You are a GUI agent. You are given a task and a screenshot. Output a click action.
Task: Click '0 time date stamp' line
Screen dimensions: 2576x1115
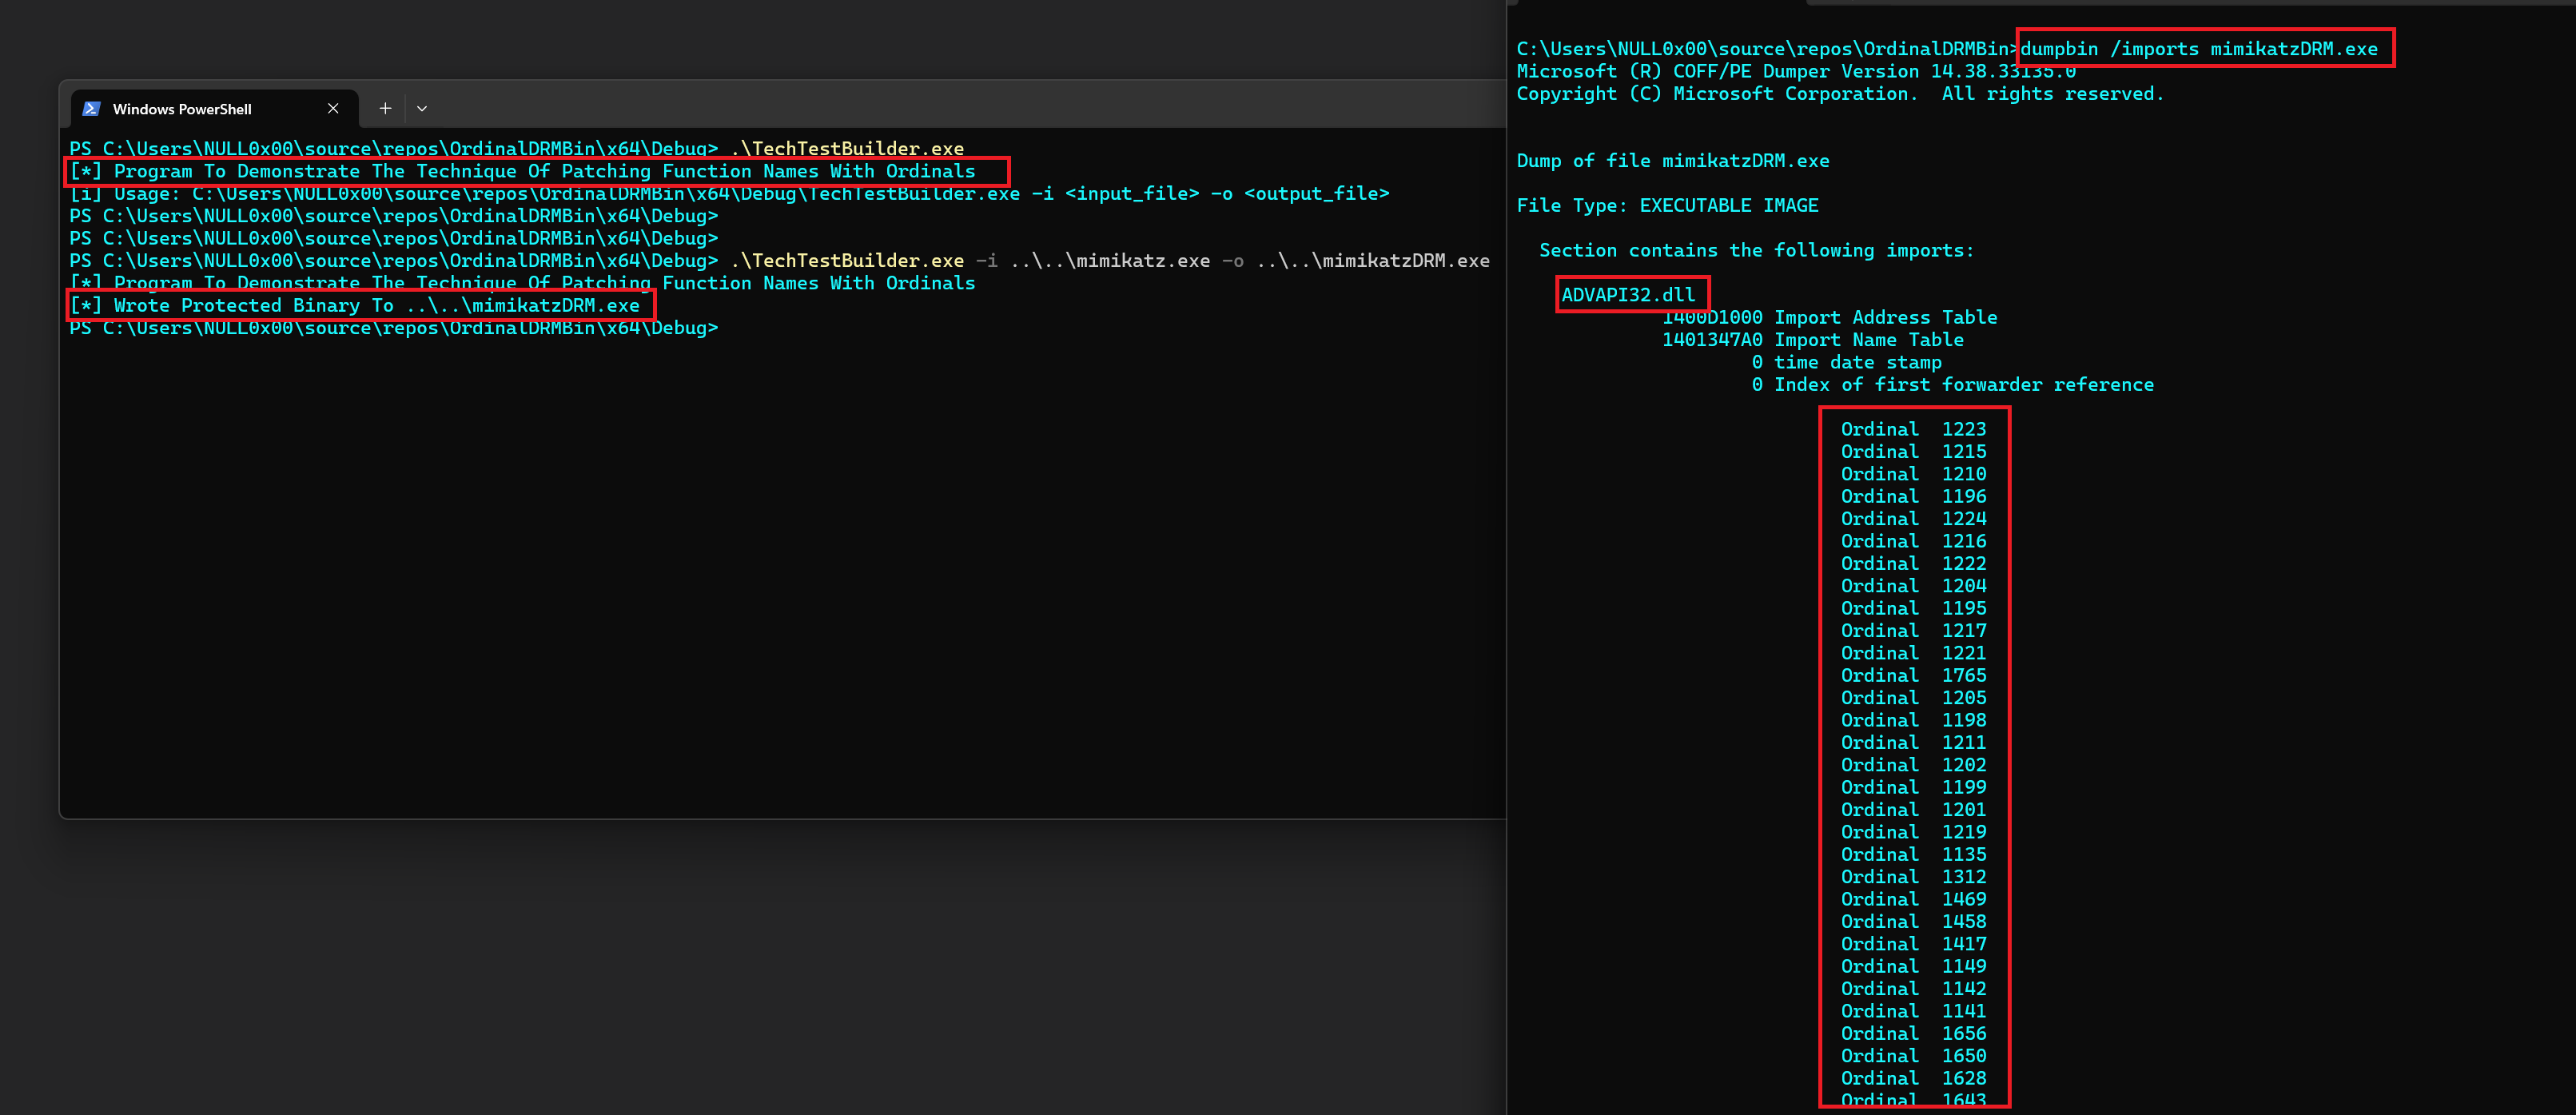[x=1847, y=362]
